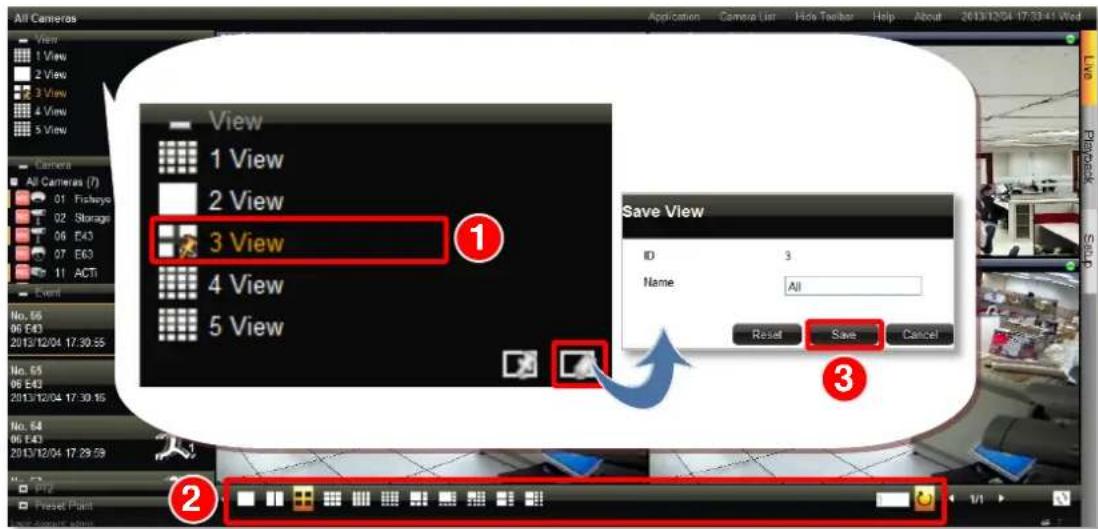Screen dimensions: 1098x529
Task: Click the save view icon boxed in the callout
Action: tap(579, 364)
